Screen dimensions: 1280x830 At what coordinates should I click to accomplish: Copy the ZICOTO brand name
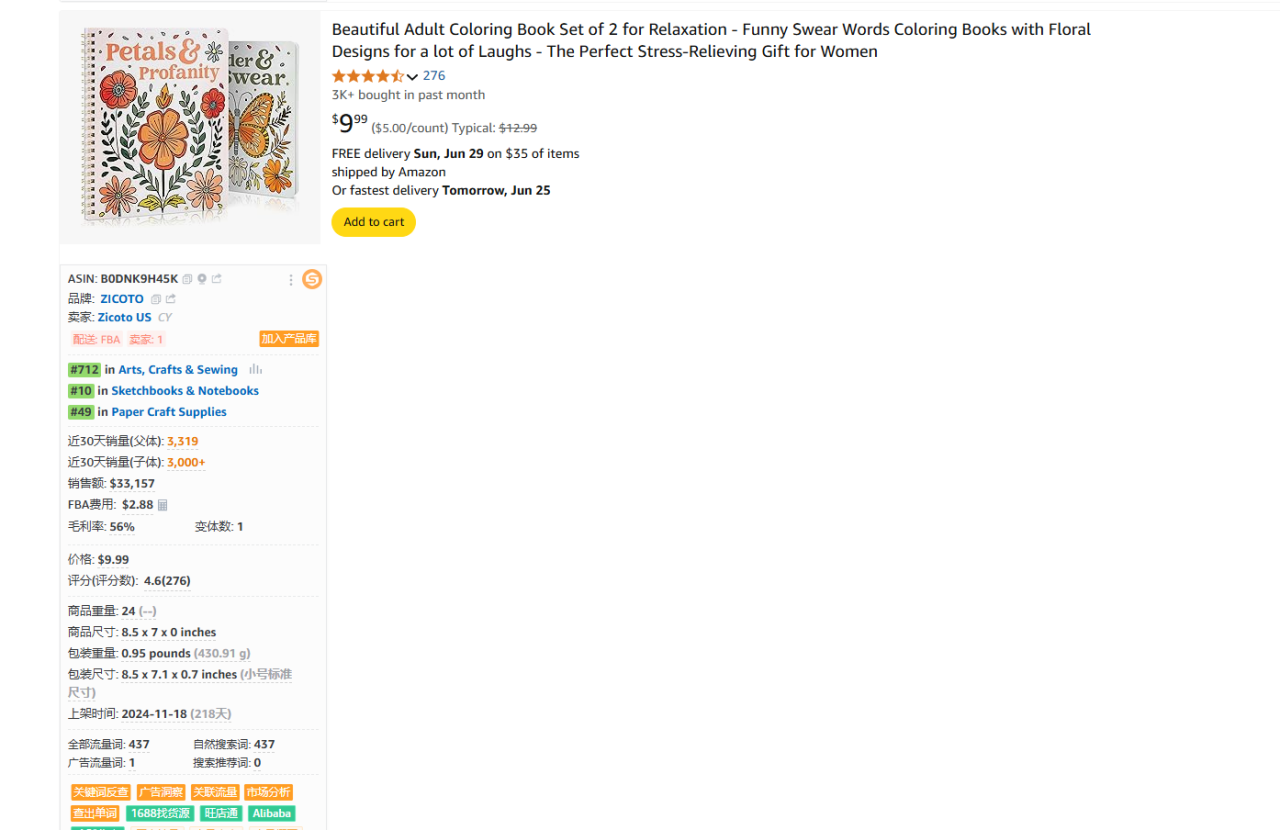coord(155,299)
